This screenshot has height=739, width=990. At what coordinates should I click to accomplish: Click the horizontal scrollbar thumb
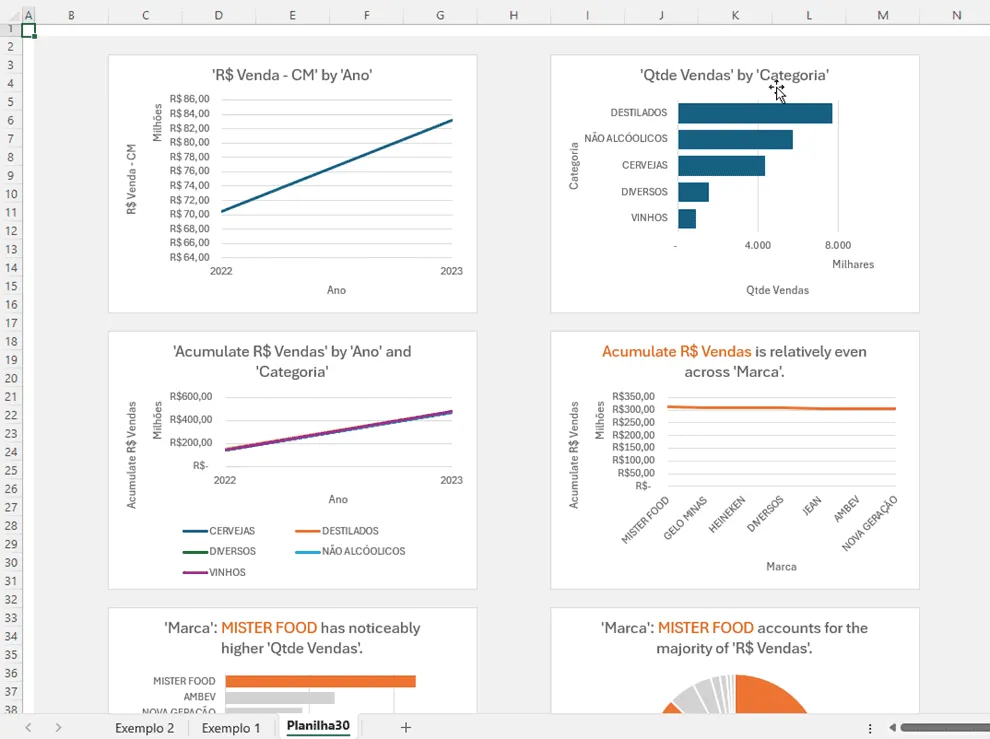945,728
